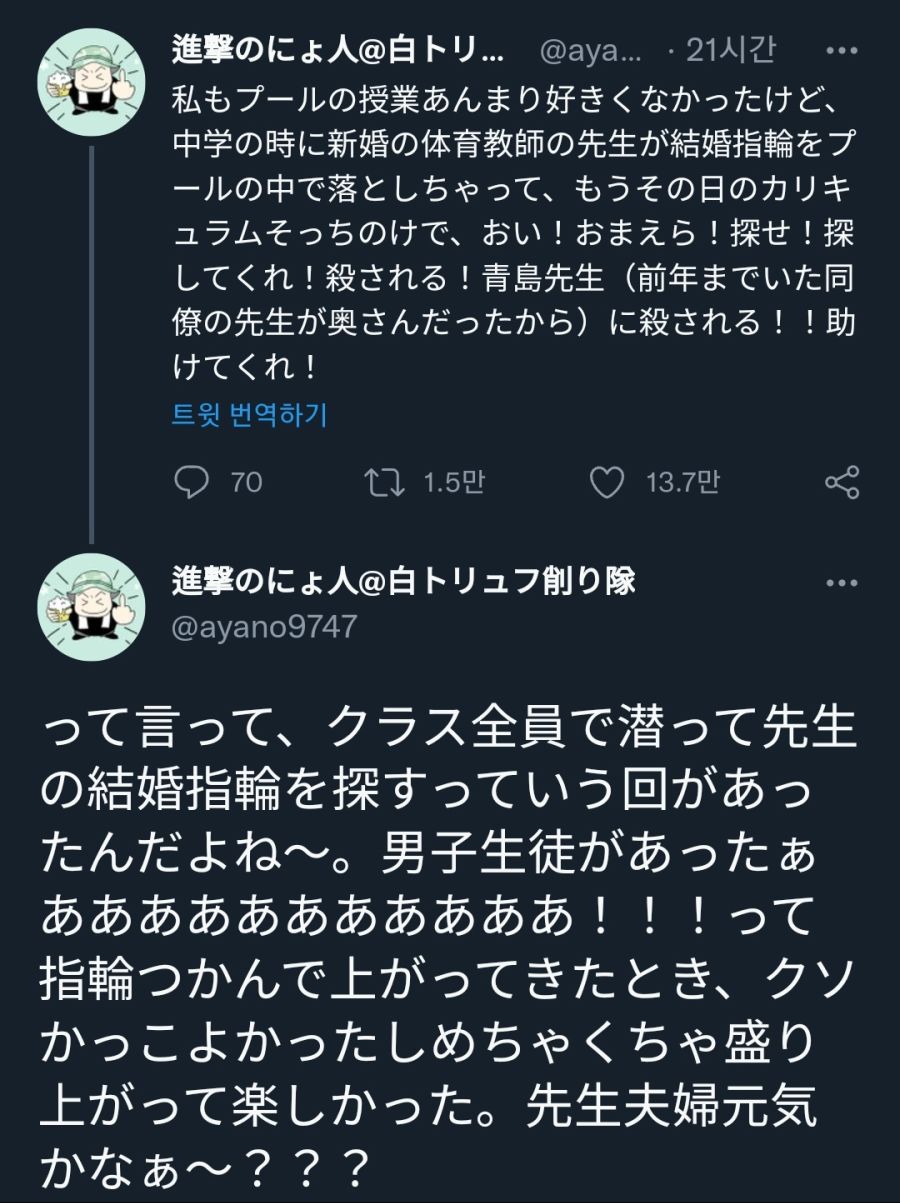Tap the 70 reply count
The height and width of the screenshot is (1203, 900).
tap(246, 483)
